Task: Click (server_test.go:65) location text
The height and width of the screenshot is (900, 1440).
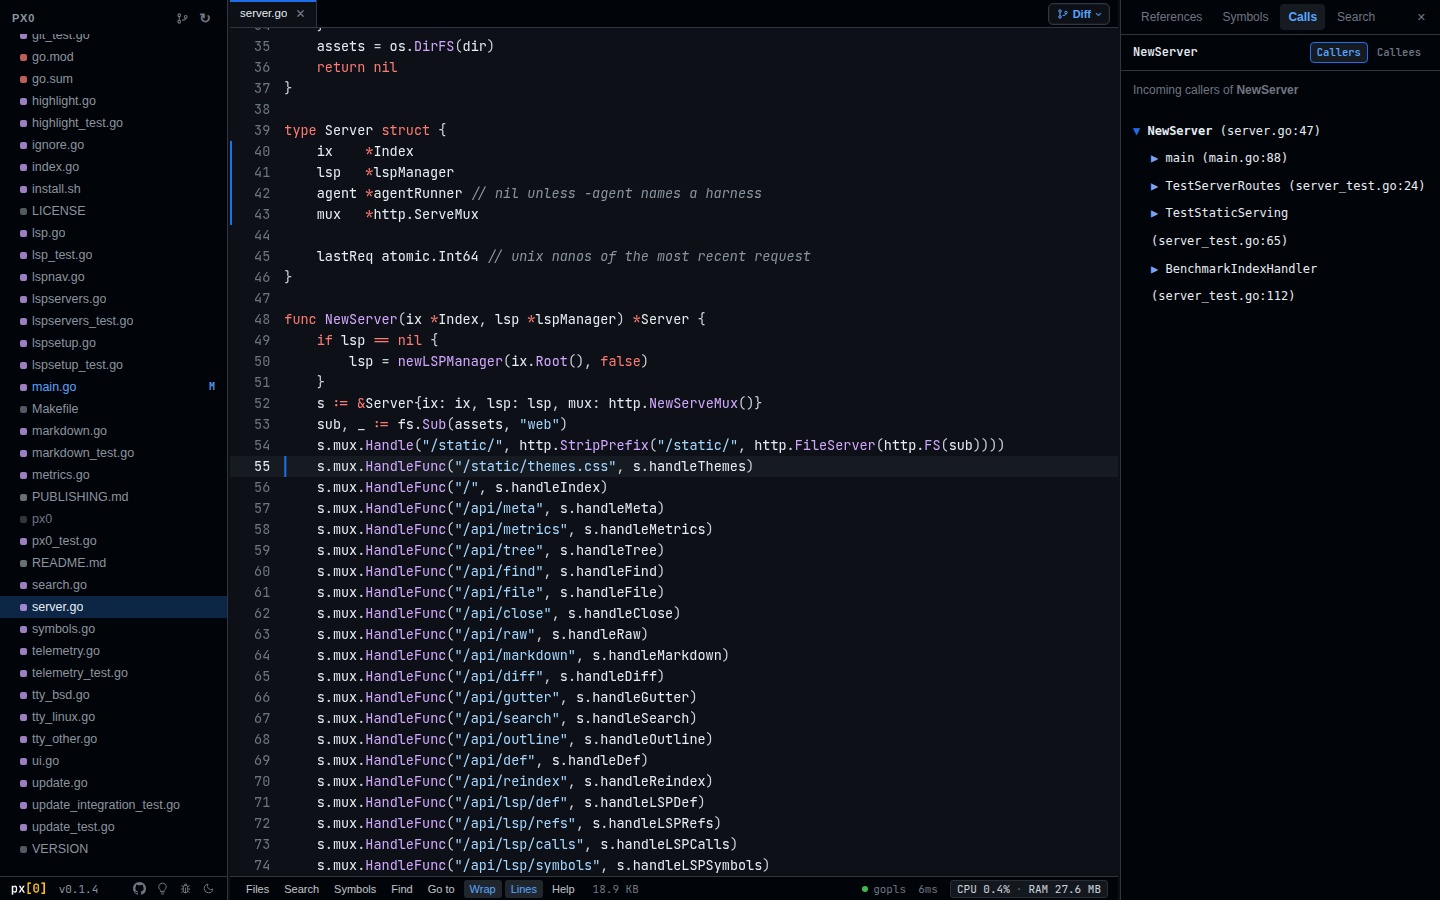Action: pos(1219,241)
